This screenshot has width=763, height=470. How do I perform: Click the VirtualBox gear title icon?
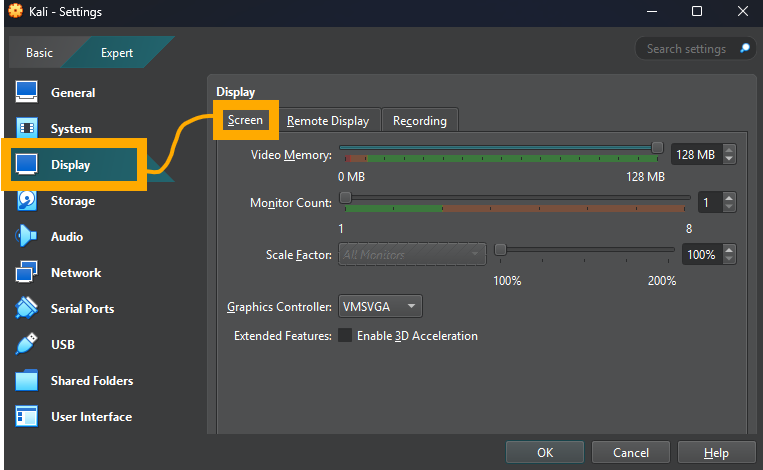click(x=15, y=11)
